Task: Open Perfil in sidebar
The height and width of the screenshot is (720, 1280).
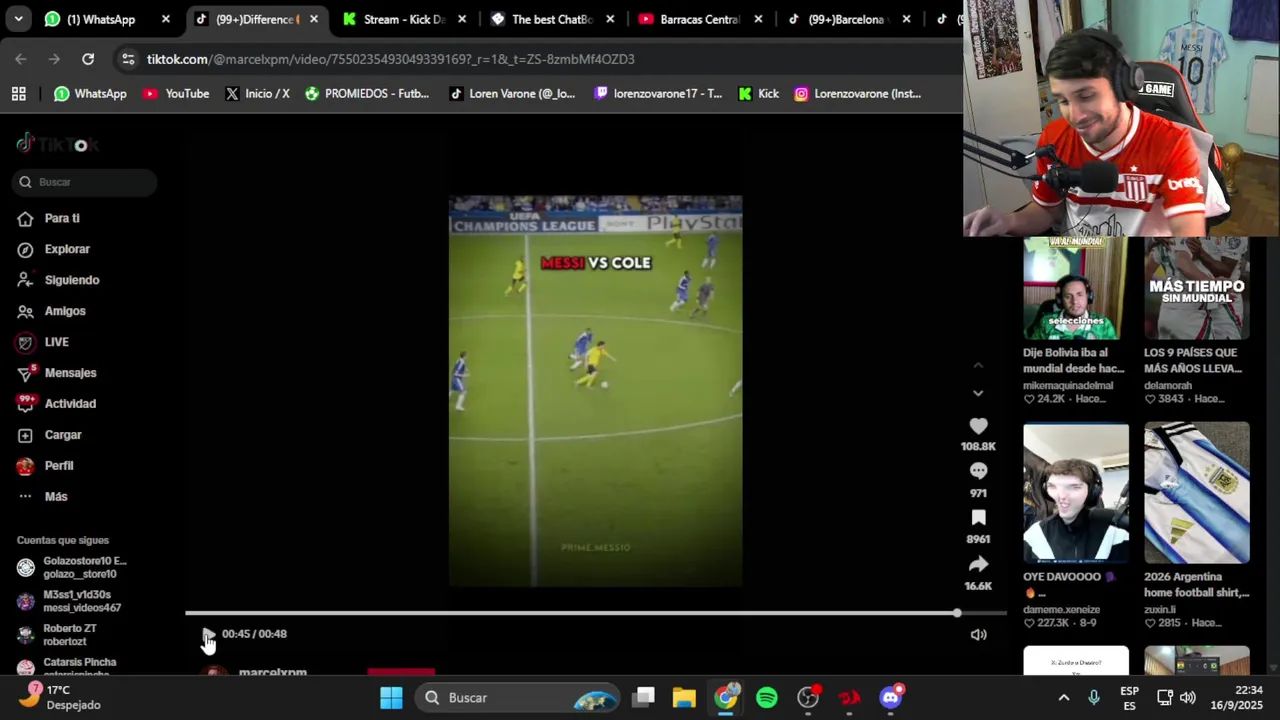Action: (x=59, y=466)
